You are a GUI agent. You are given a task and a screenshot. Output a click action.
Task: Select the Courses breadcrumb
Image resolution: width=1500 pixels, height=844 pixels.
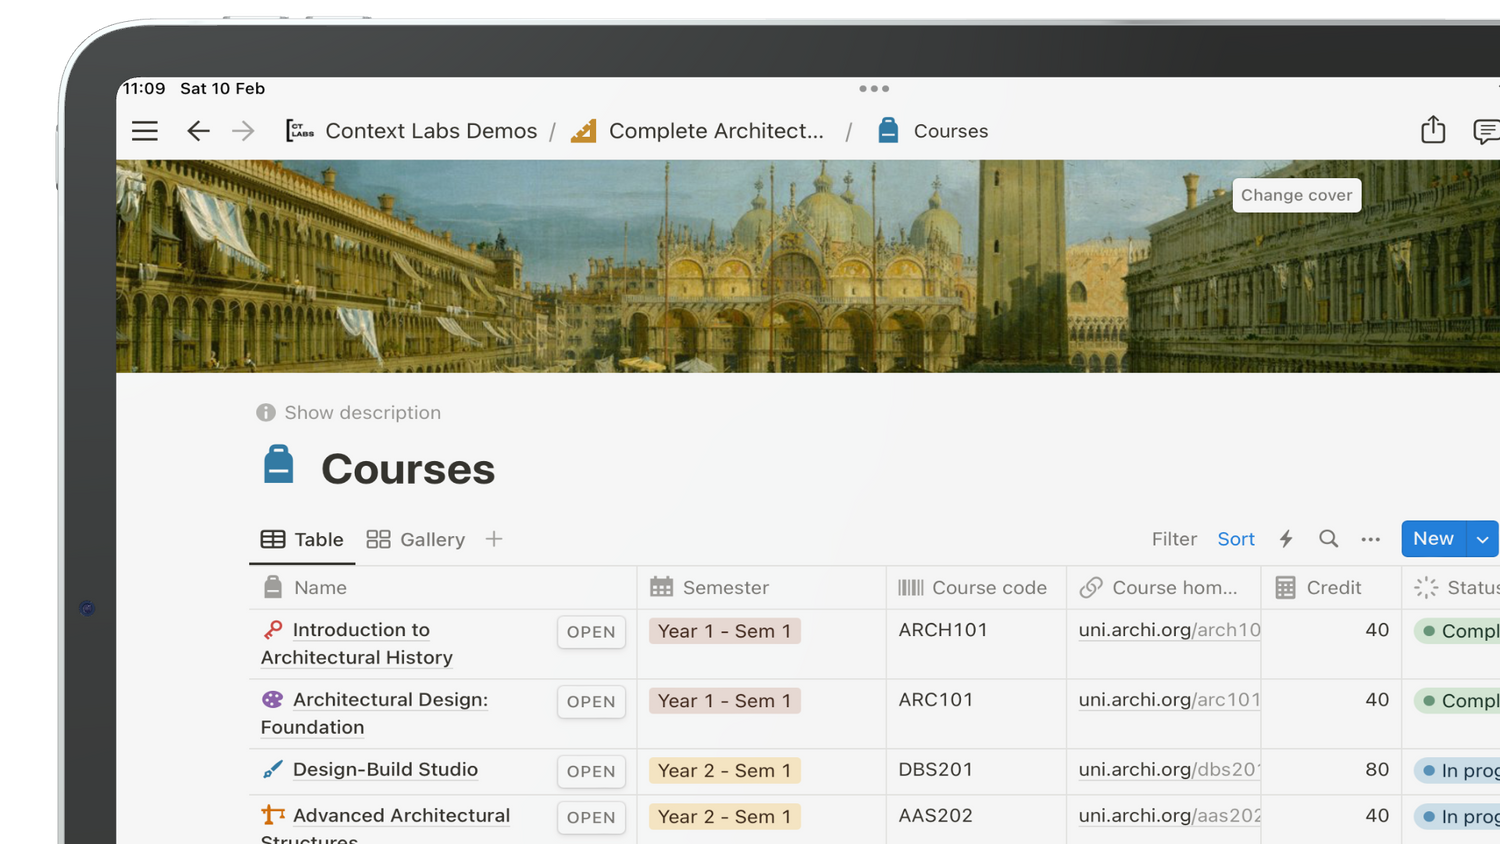(950, 131)
